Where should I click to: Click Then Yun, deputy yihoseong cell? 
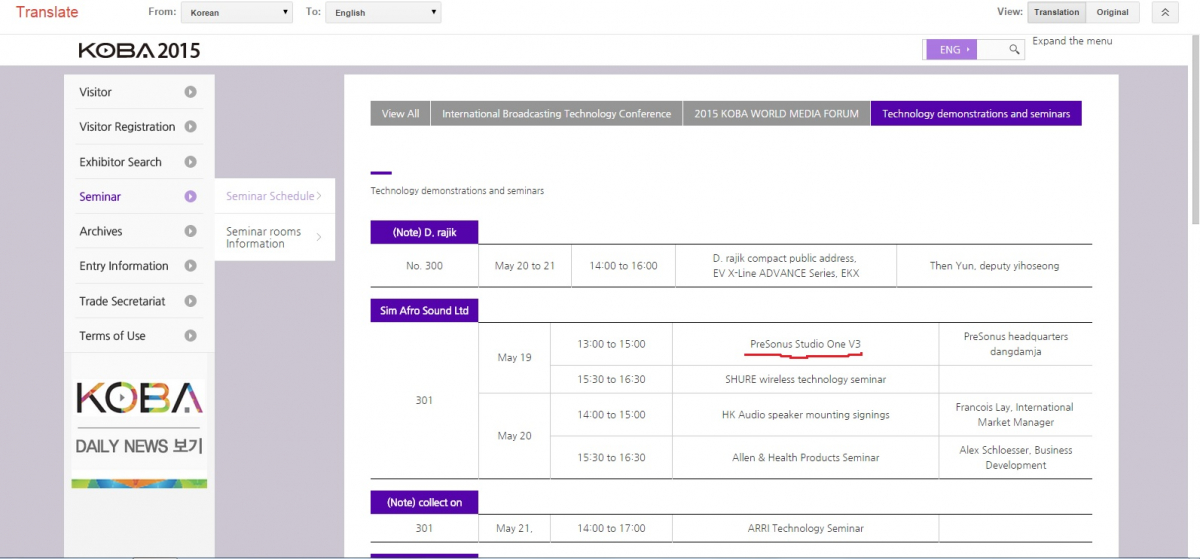pyautogui.click(x=994, y=266)
